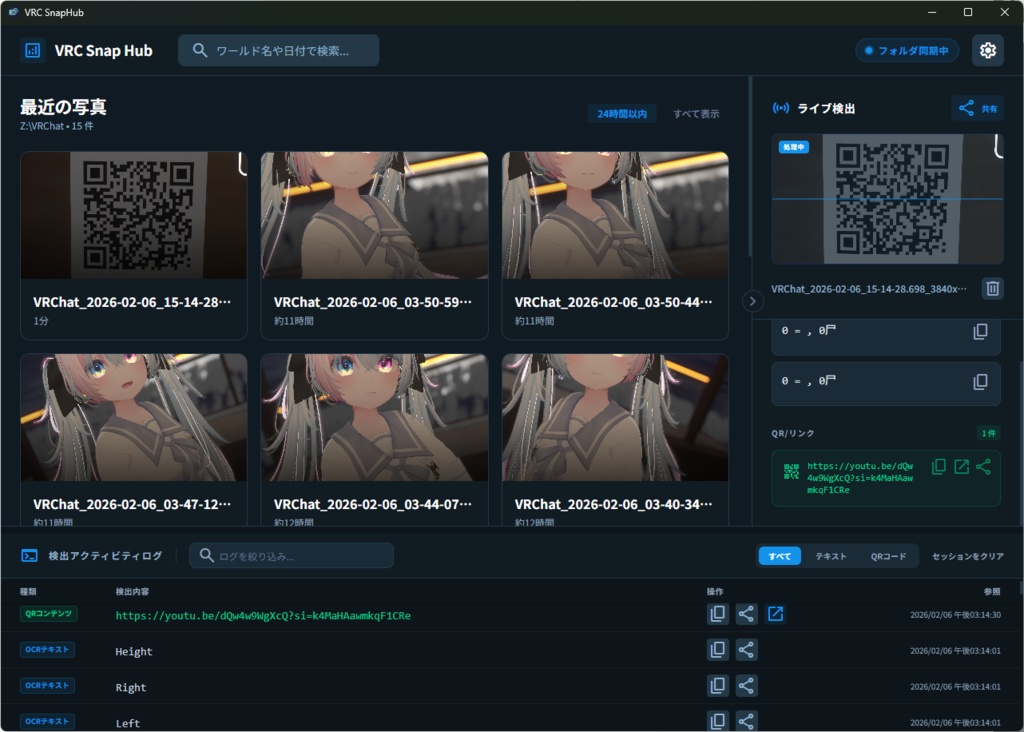Collapse the side panel with the chevron

point(752,301)
